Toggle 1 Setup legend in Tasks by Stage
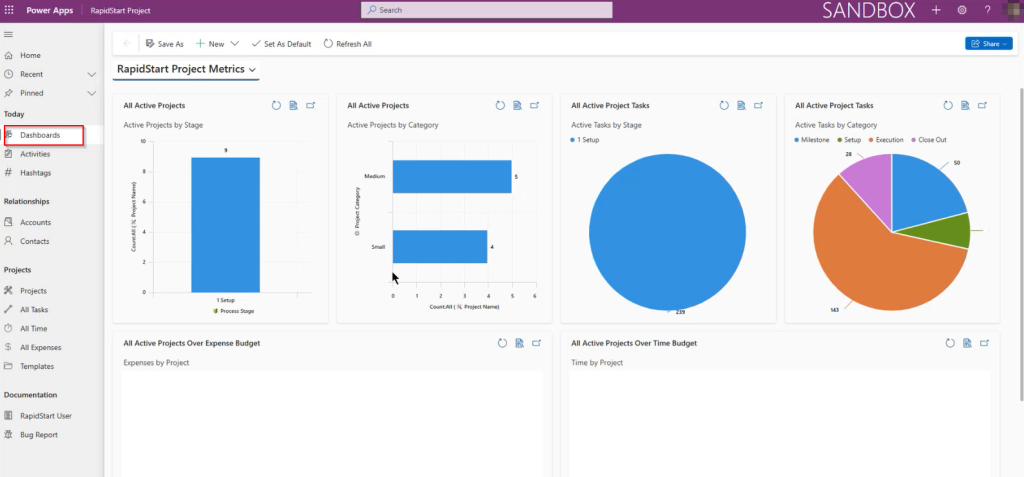1024x477 pixels. (584, 140)
